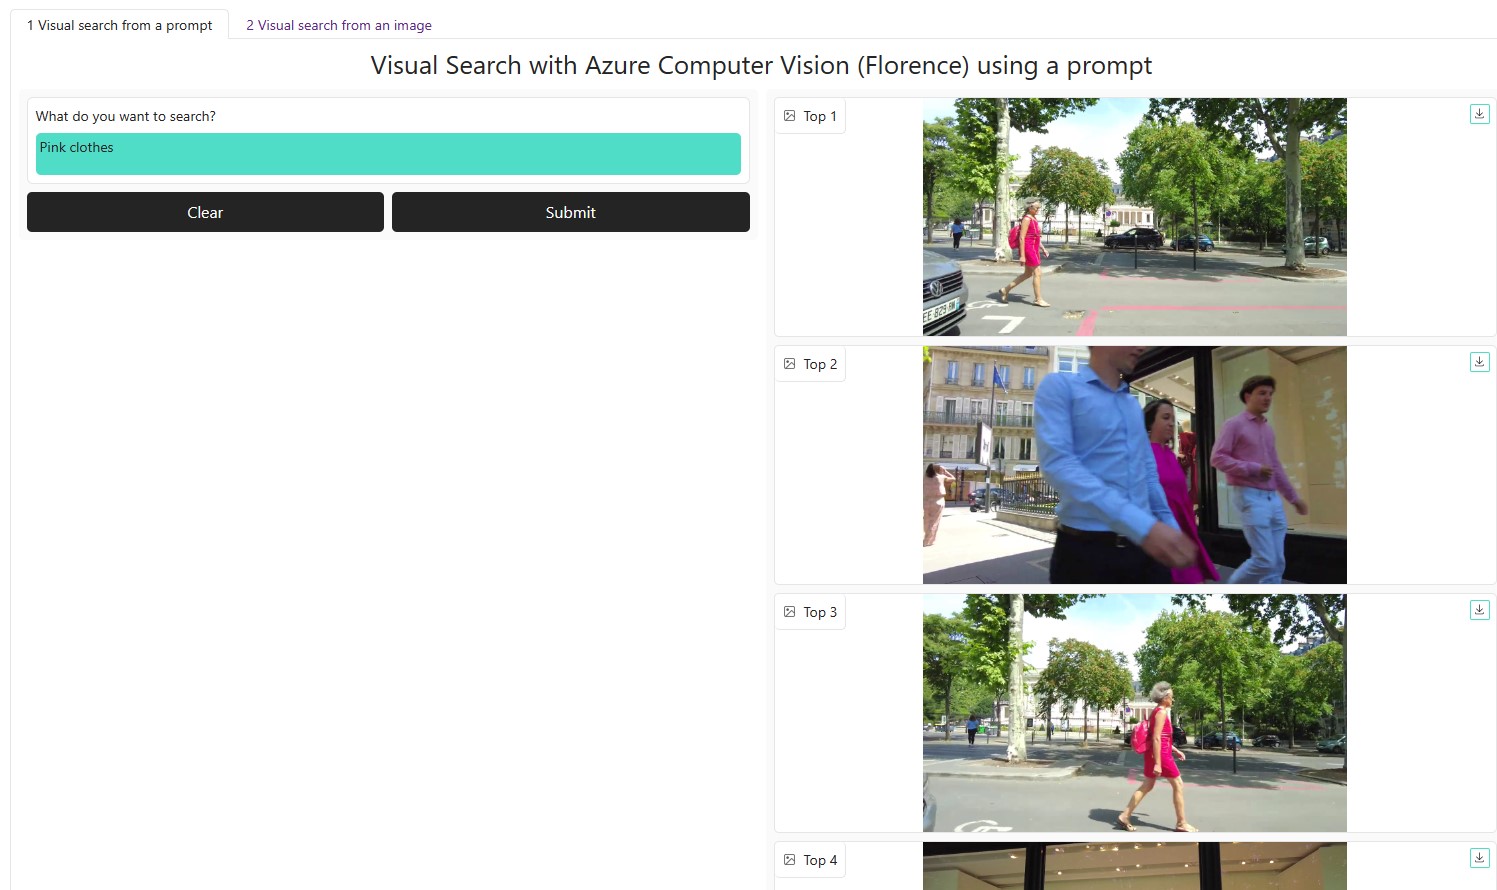Select the Visual search from a prompt tab

click(x=120, y=25)
